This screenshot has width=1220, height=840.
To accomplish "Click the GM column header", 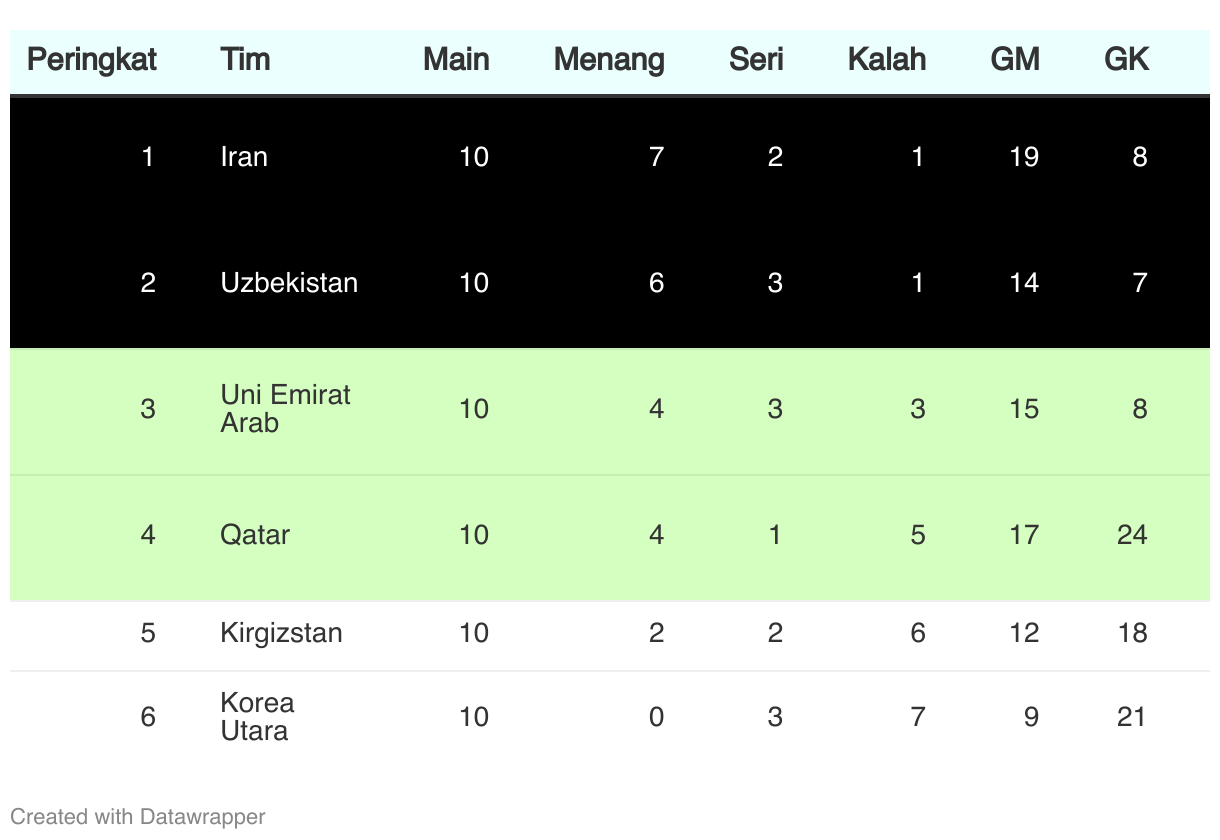I will tap(1015, 60).
